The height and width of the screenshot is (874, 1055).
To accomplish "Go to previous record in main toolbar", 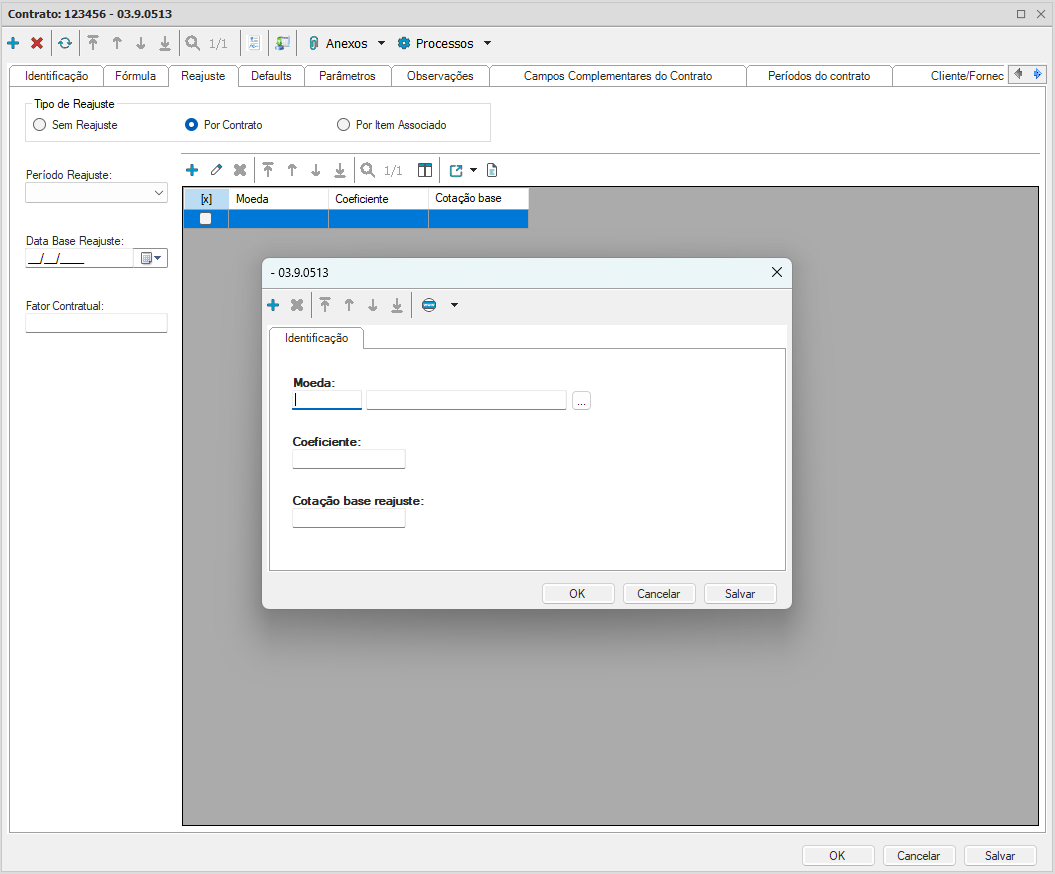I will (x=117, y=43).
